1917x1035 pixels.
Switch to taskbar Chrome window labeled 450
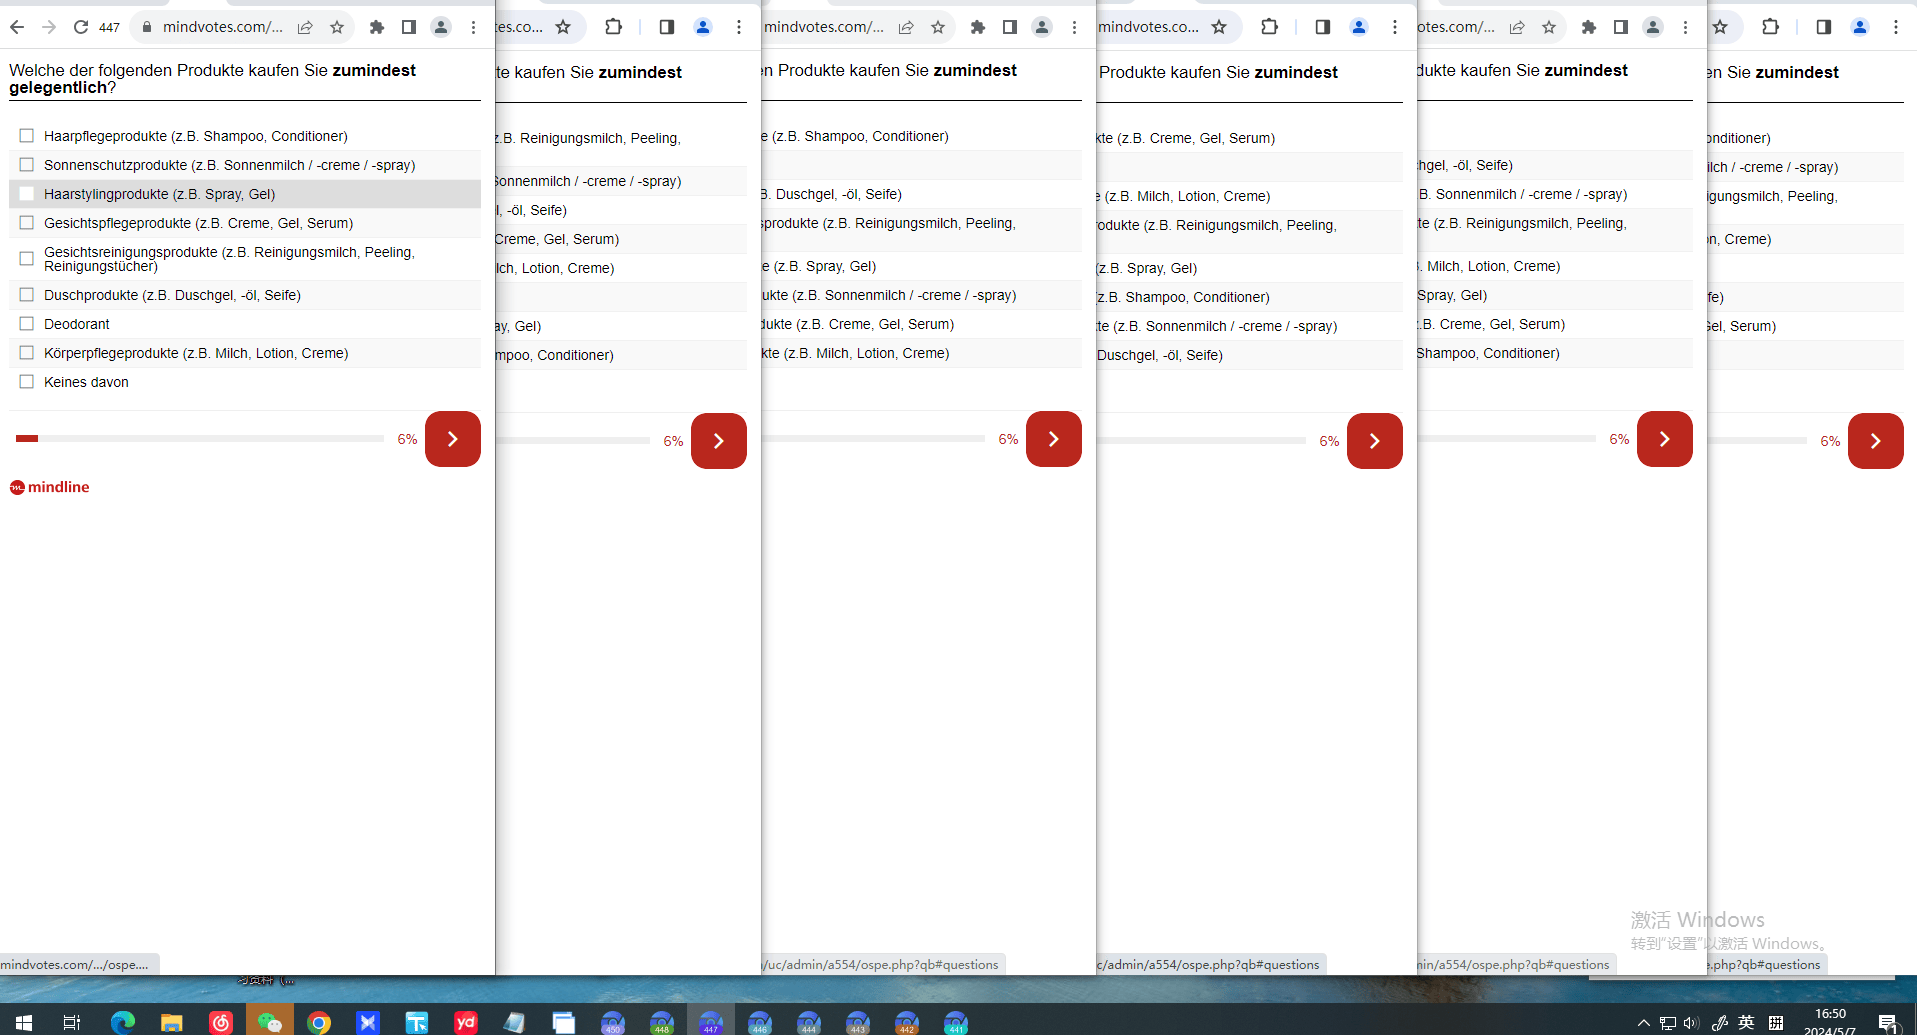click(613, 1022)
